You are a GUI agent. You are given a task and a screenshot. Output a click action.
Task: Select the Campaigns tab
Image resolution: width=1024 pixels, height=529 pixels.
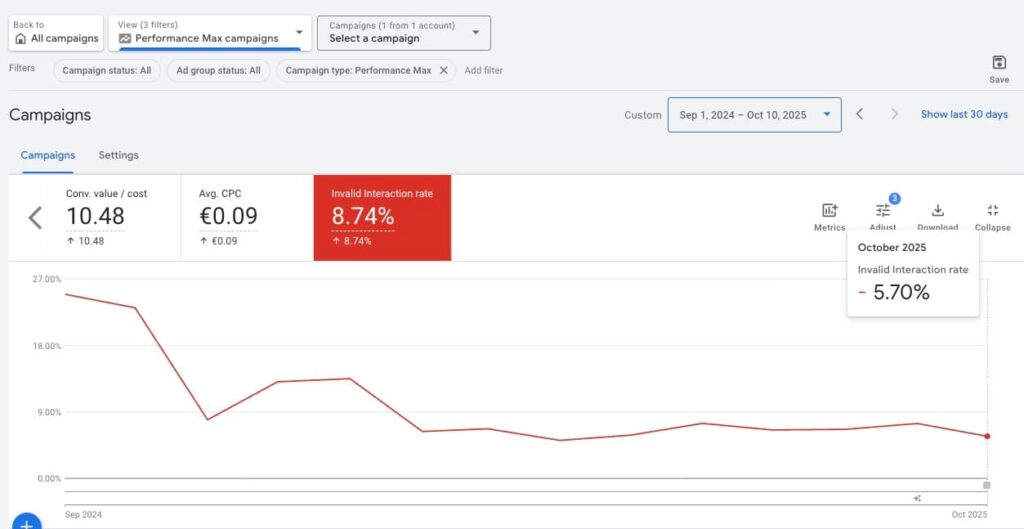48,156
